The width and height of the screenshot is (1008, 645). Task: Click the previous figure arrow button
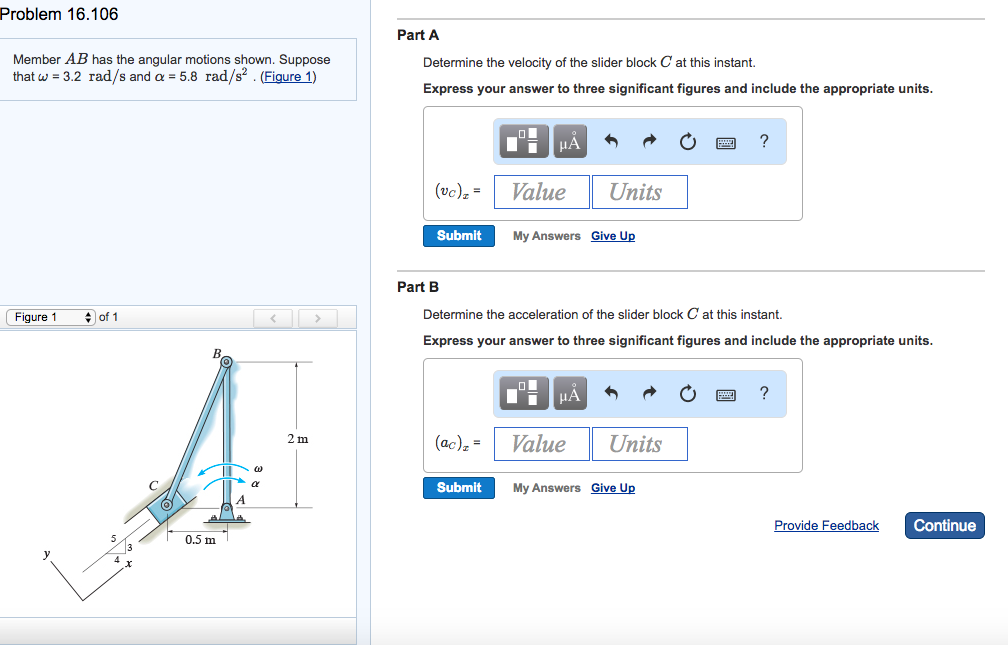tap(273, 317)
